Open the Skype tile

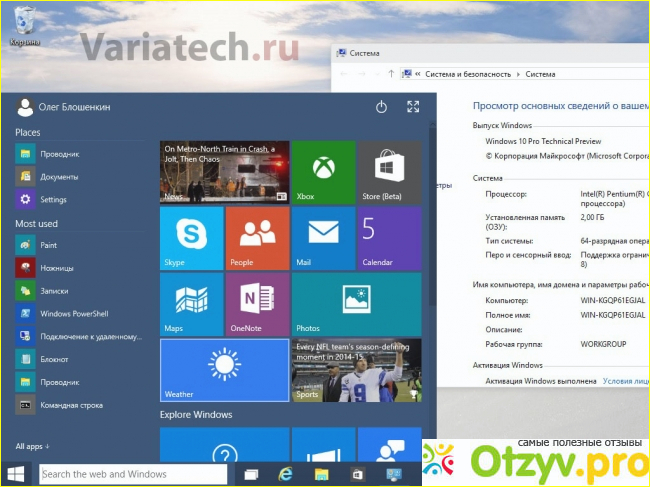[x=191, y=238]
